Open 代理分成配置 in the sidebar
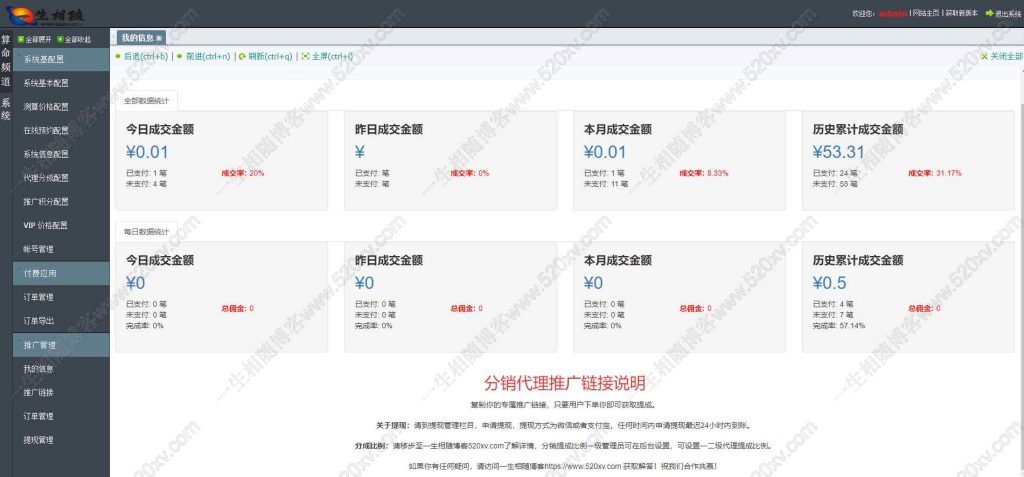 coord(46,178)
